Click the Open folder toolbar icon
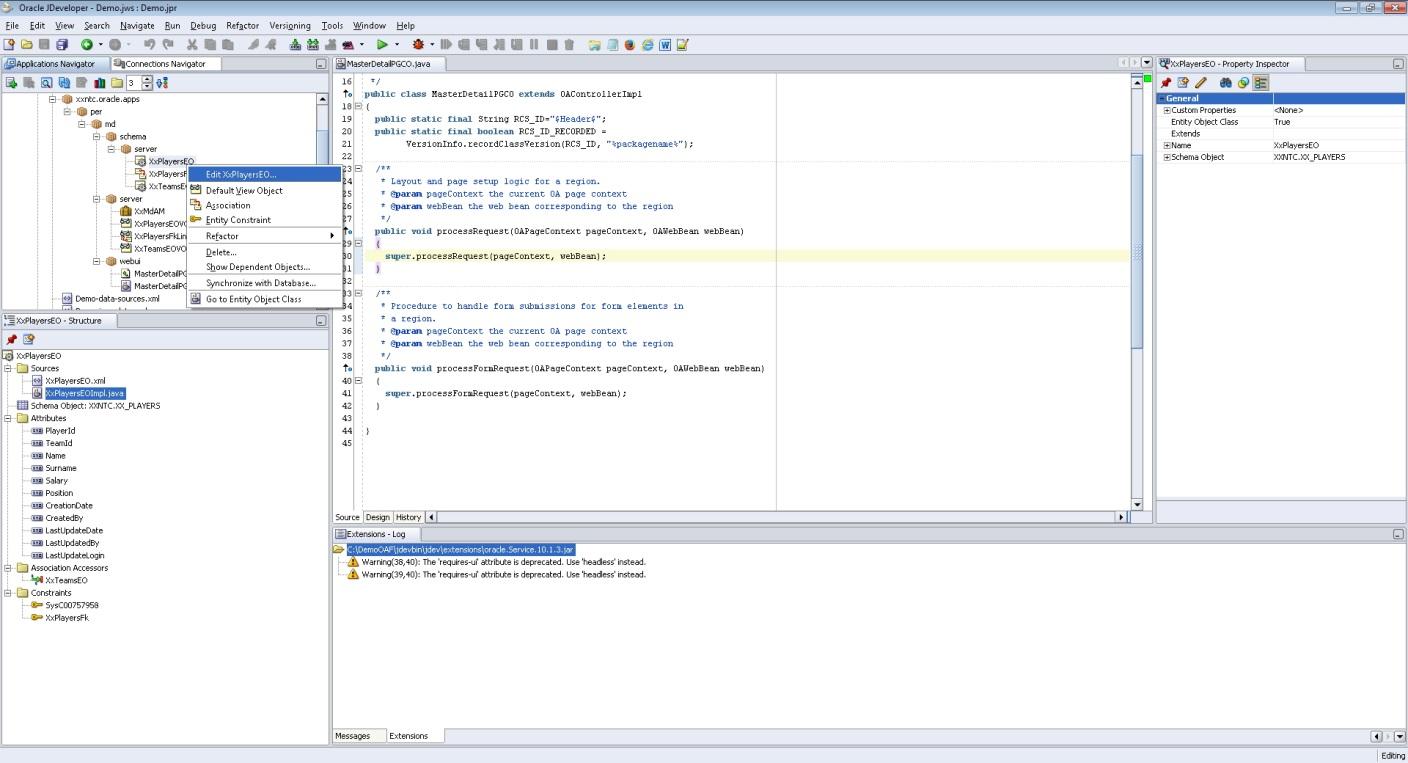Screen dimensions: 1408x763 click(27, 44)
